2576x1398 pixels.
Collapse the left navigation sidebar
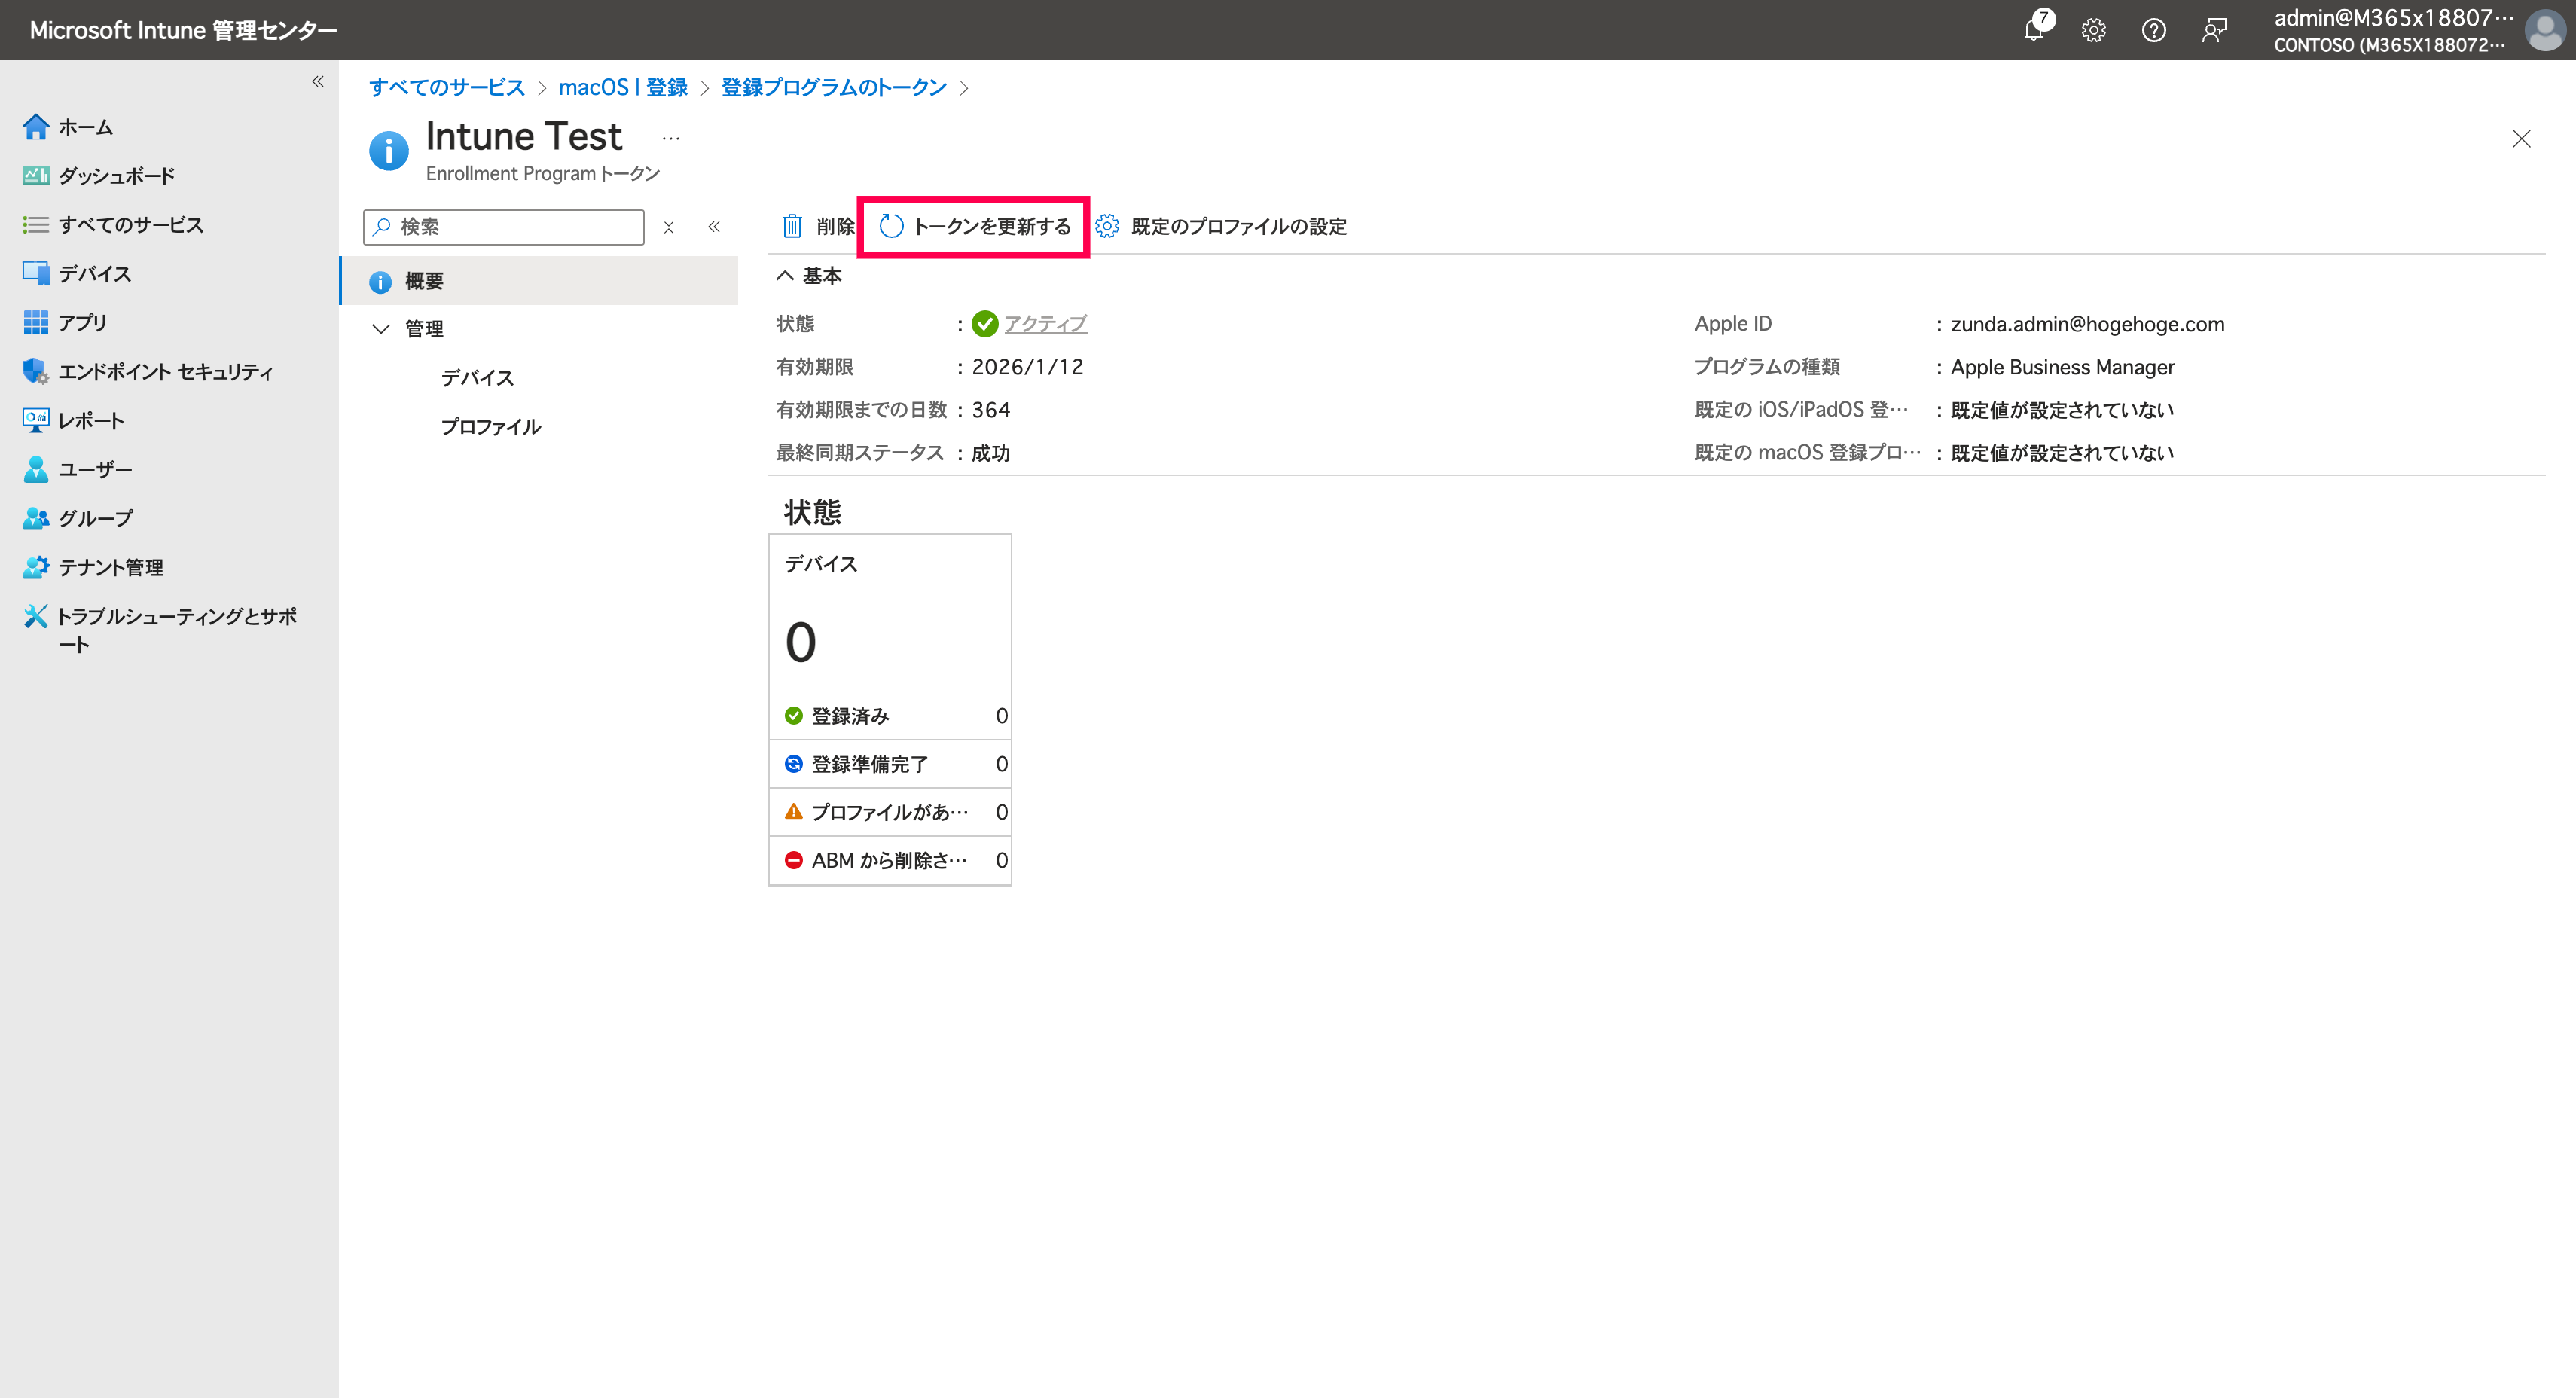[317, 81]
